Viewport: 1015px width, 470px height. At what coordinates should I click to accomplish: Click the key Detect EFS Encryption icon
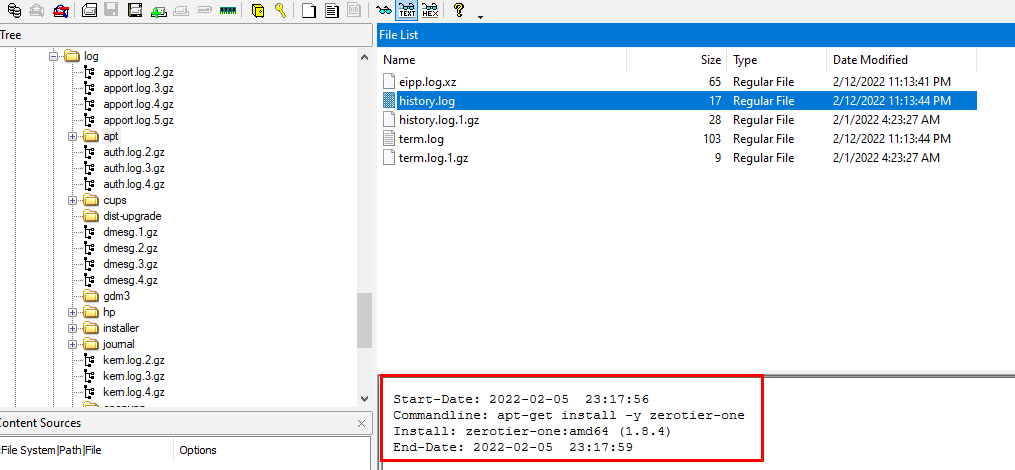[x=280, y=10]
